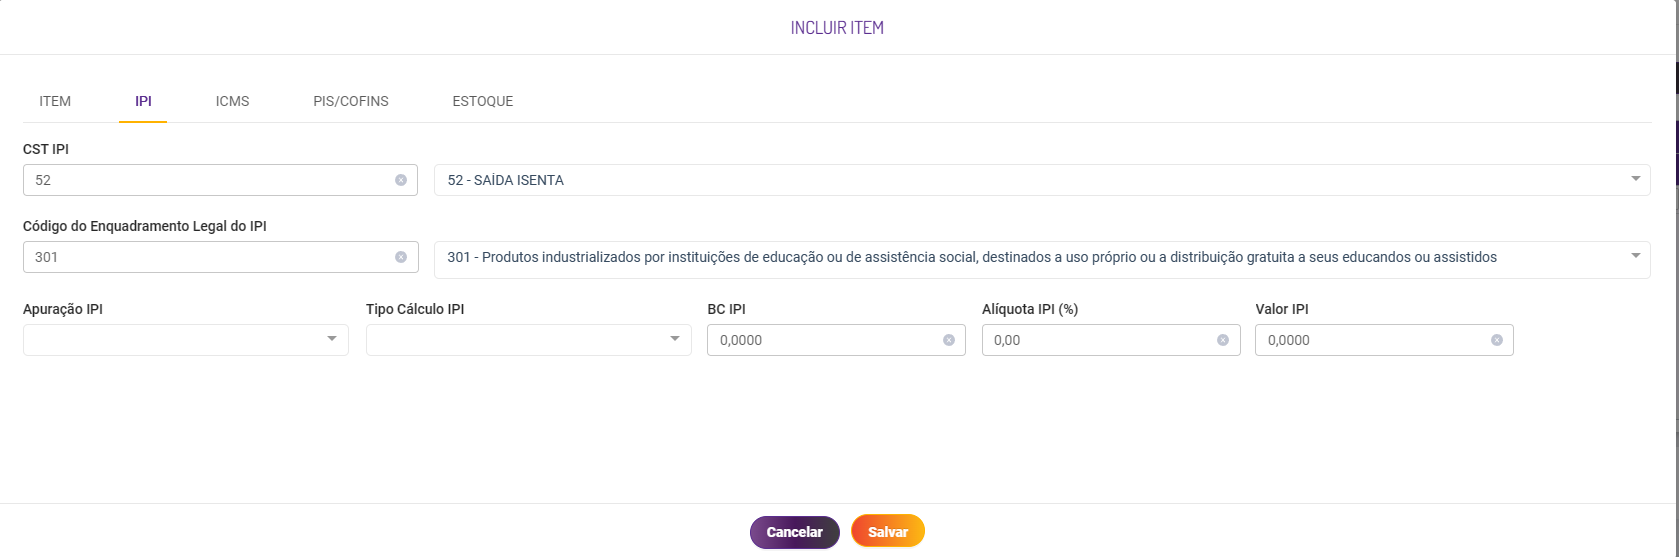Image resolution: width=1679 pixels, height=557 pixels.
Task: Clear the Enquadramento Legal 301 code field
Action: coord(401,257)
